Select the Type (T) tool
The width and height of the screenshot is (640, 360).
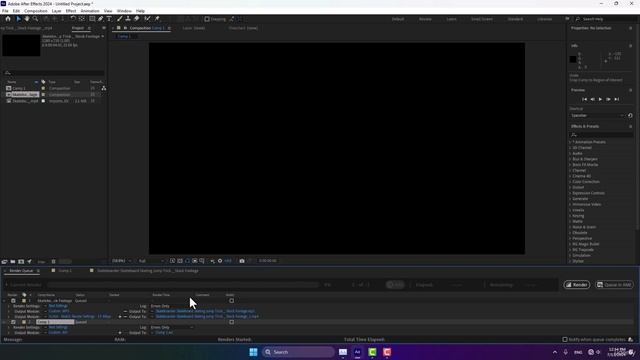109,19
